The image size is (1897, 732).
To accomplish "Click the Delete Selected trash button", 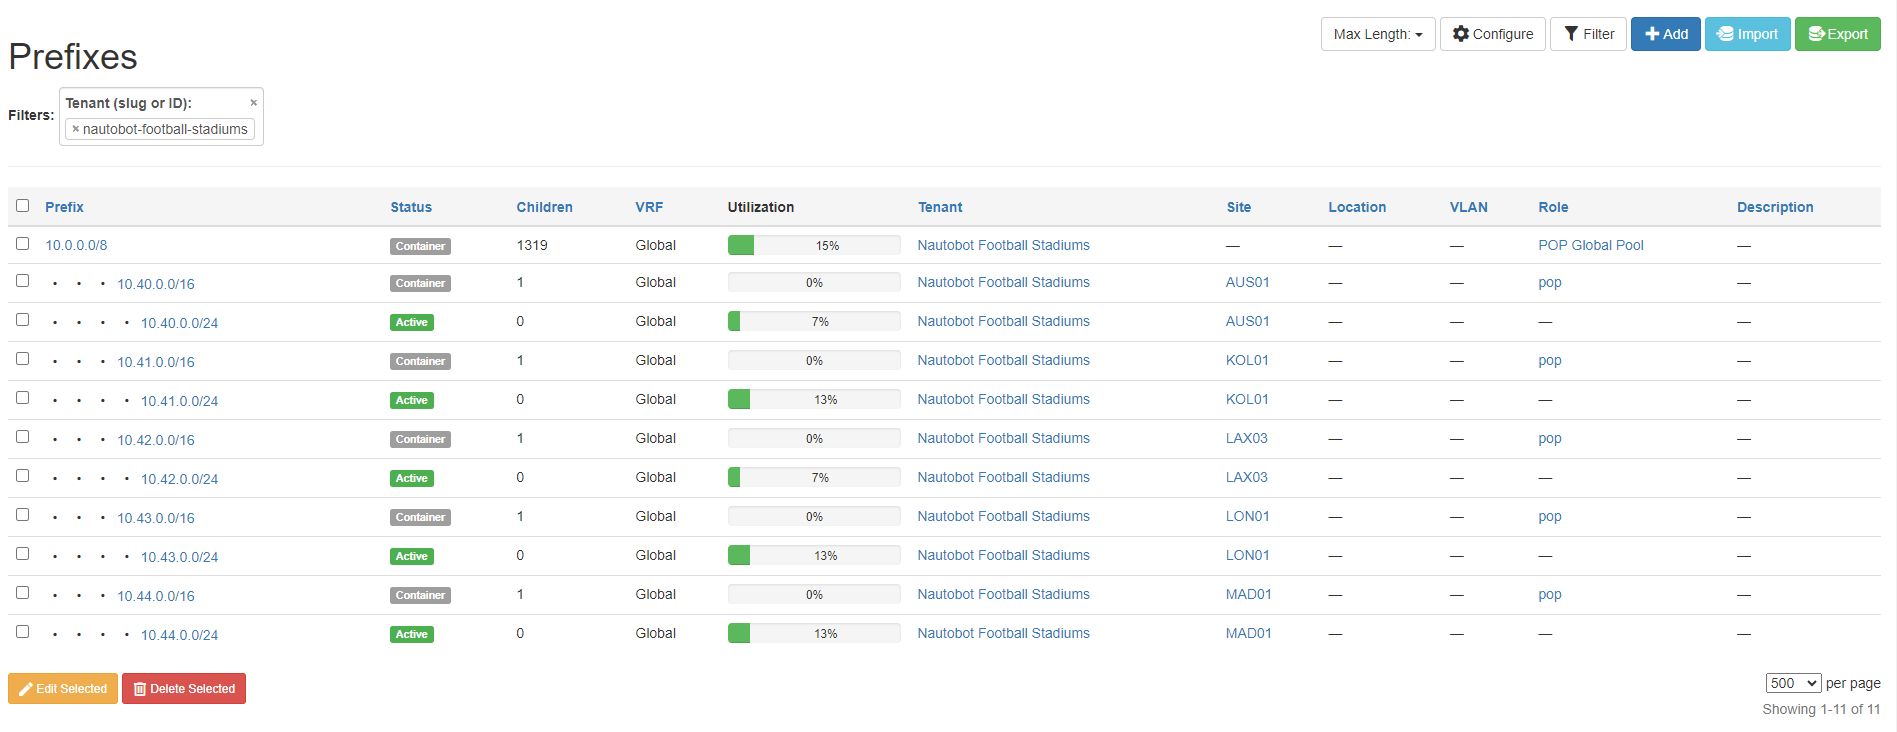I will pyautogui.click(x=184, y=689).
